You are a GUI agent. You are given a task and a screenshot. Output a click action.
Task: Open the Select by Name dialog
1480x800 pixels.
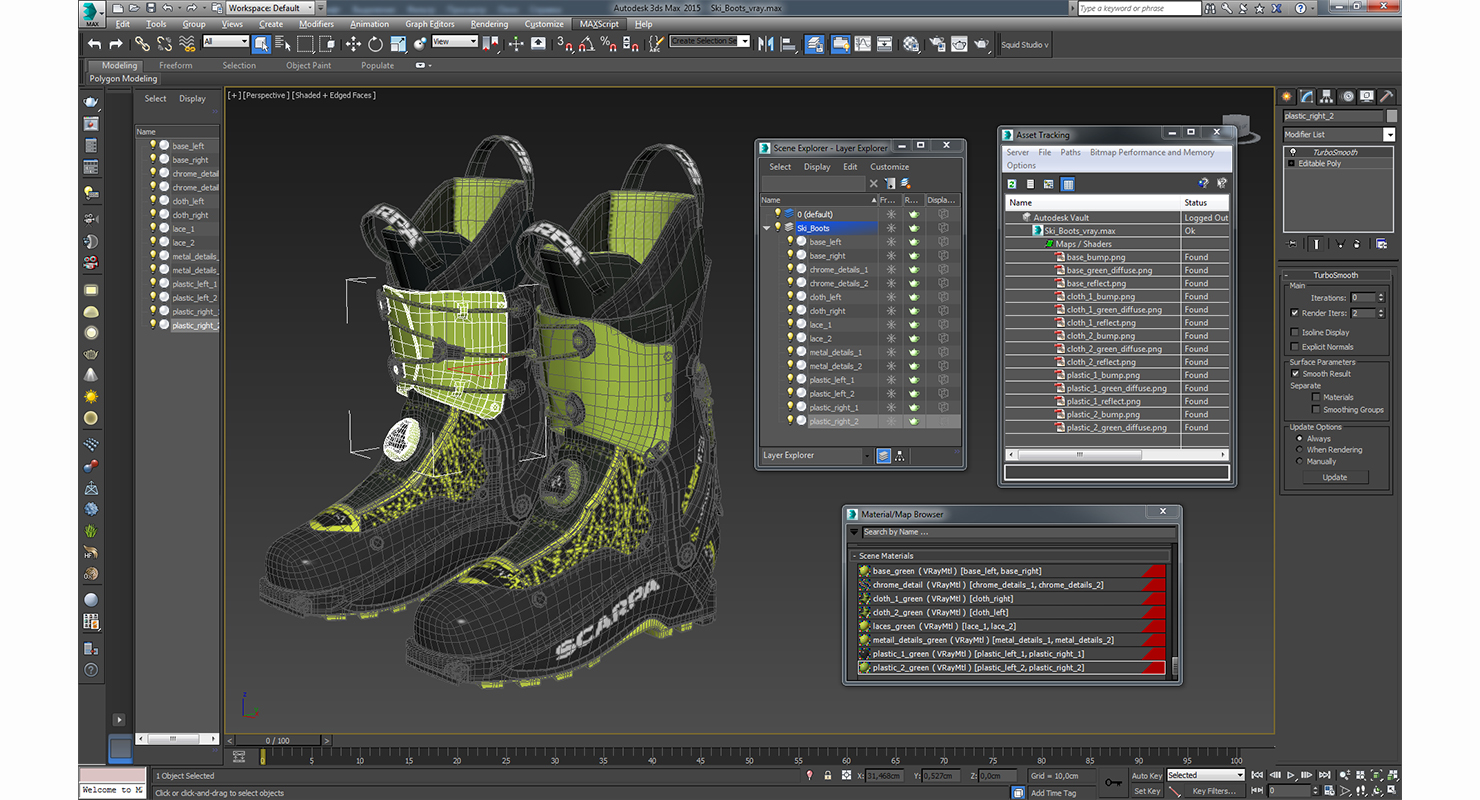282,44
